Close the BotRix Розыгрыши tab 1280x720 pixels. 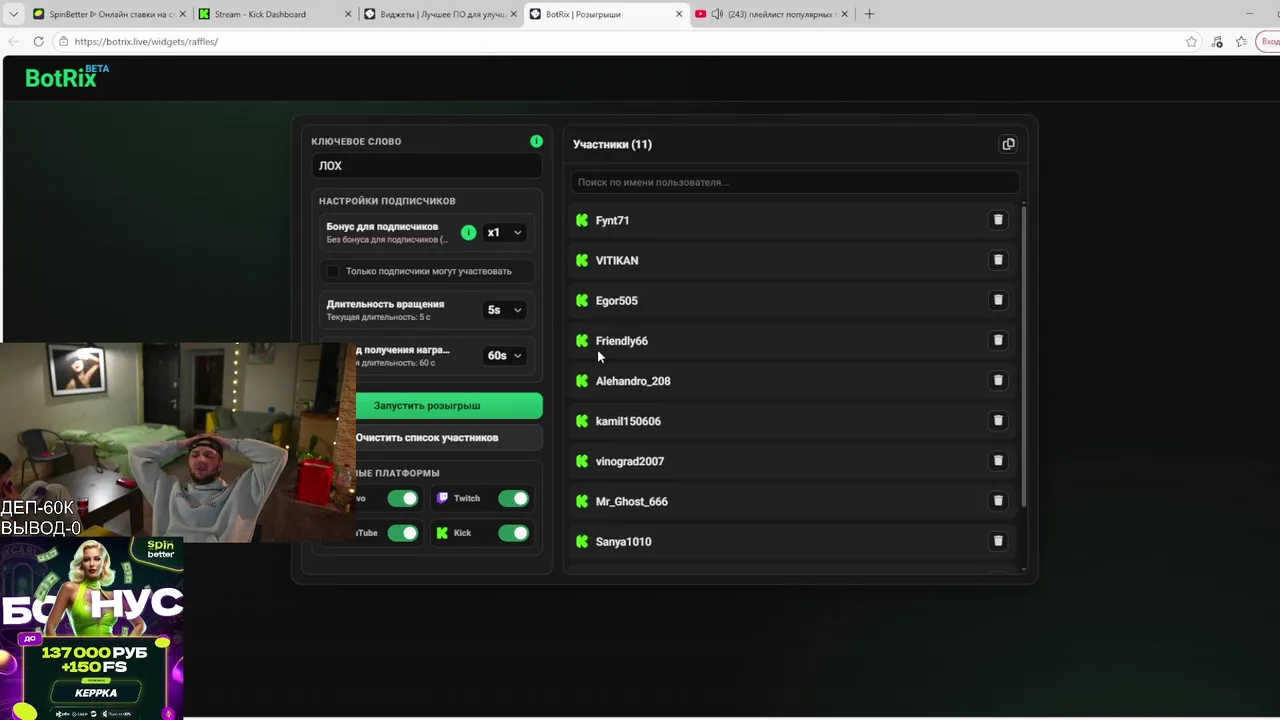click(679, 14)
